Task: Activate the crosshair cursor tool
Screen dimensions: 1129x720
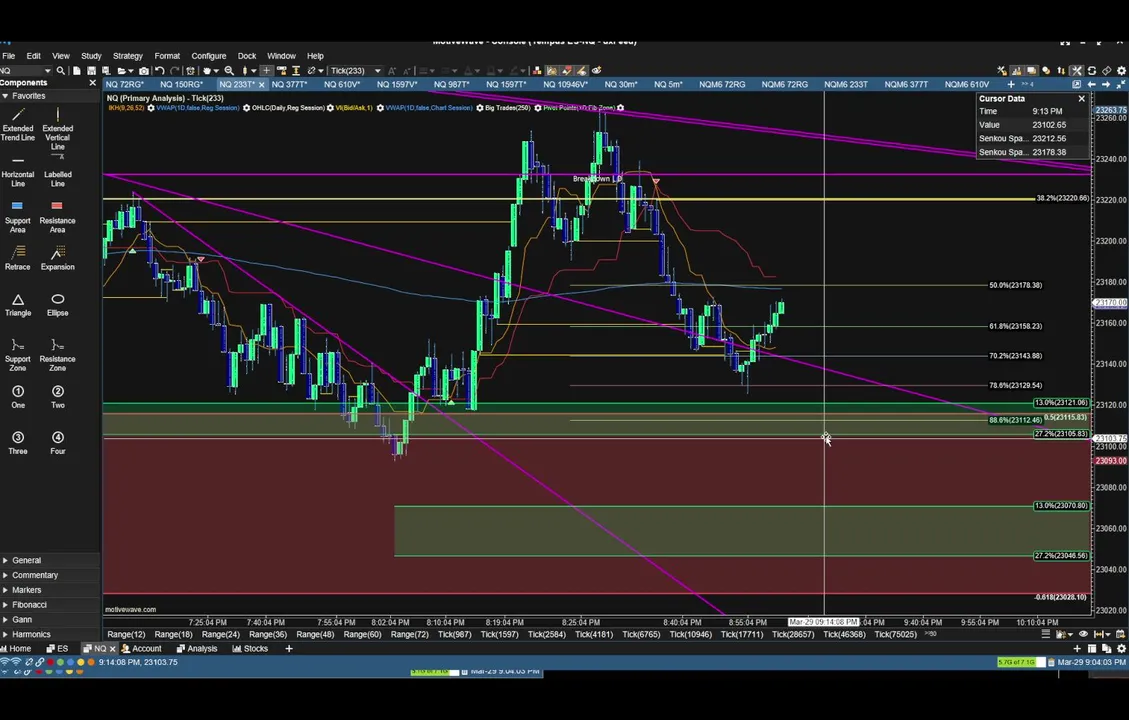Action: coord(266,71)
